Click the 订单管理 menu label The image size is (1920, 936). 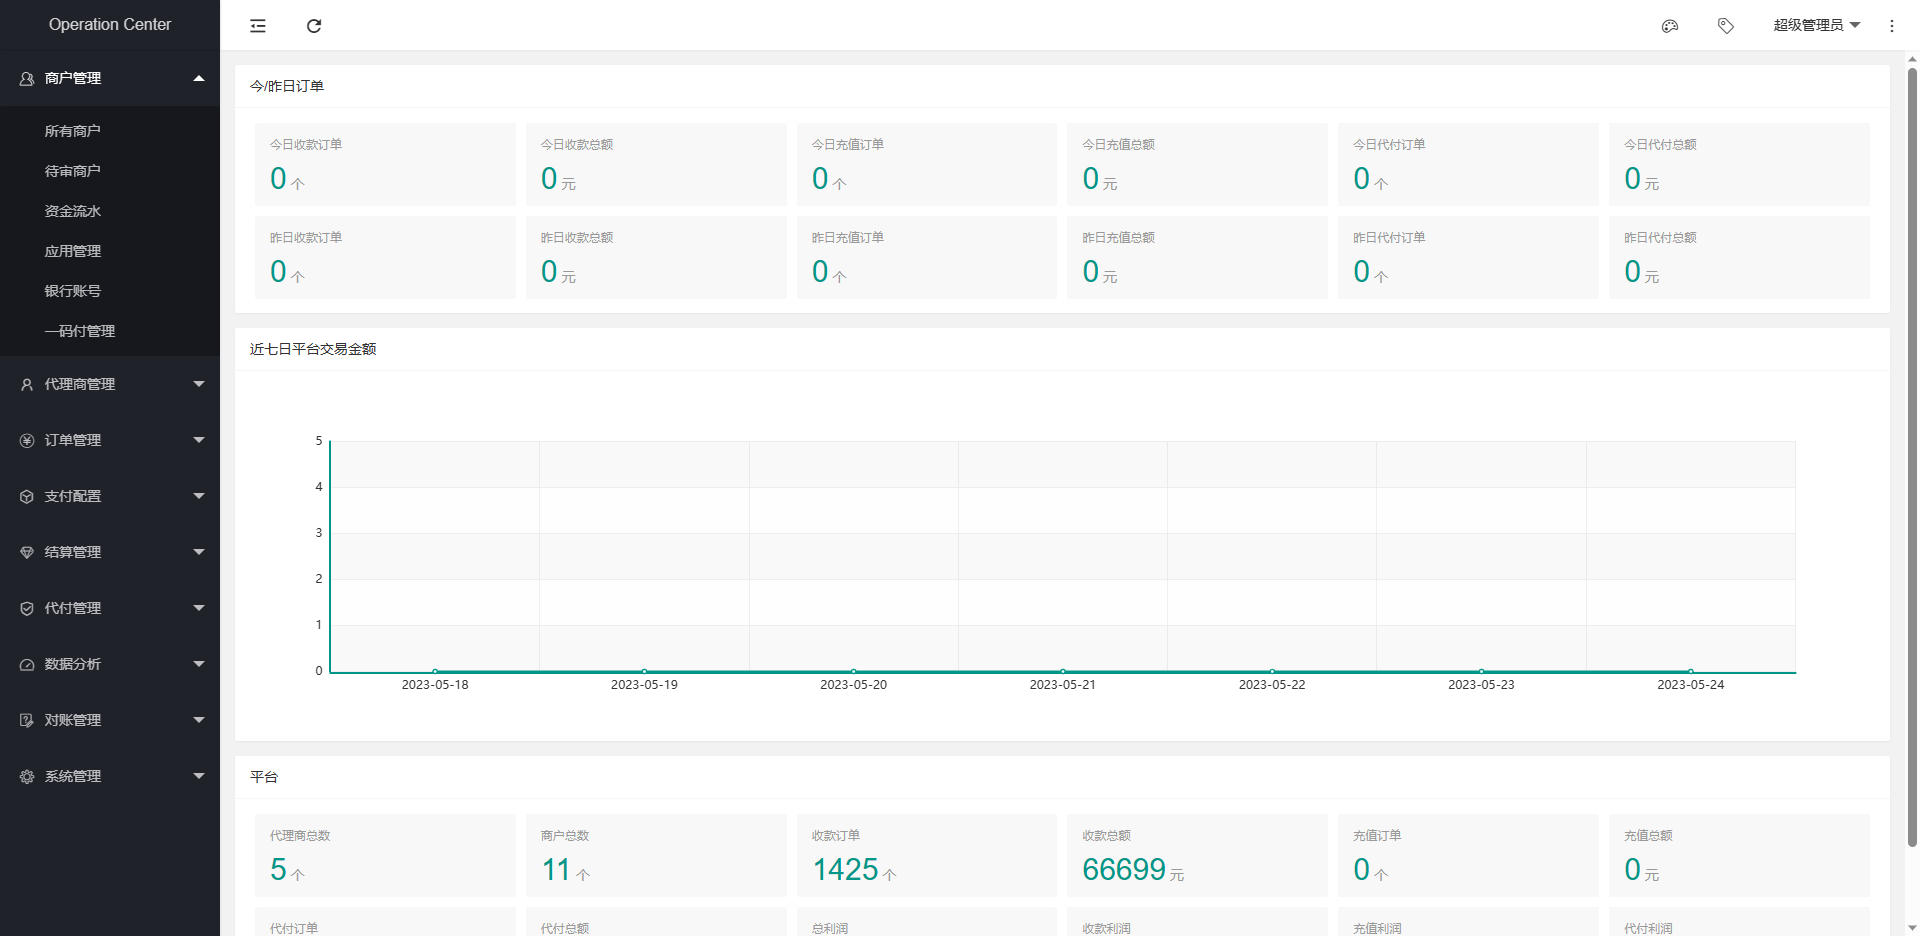pos(73,440)
